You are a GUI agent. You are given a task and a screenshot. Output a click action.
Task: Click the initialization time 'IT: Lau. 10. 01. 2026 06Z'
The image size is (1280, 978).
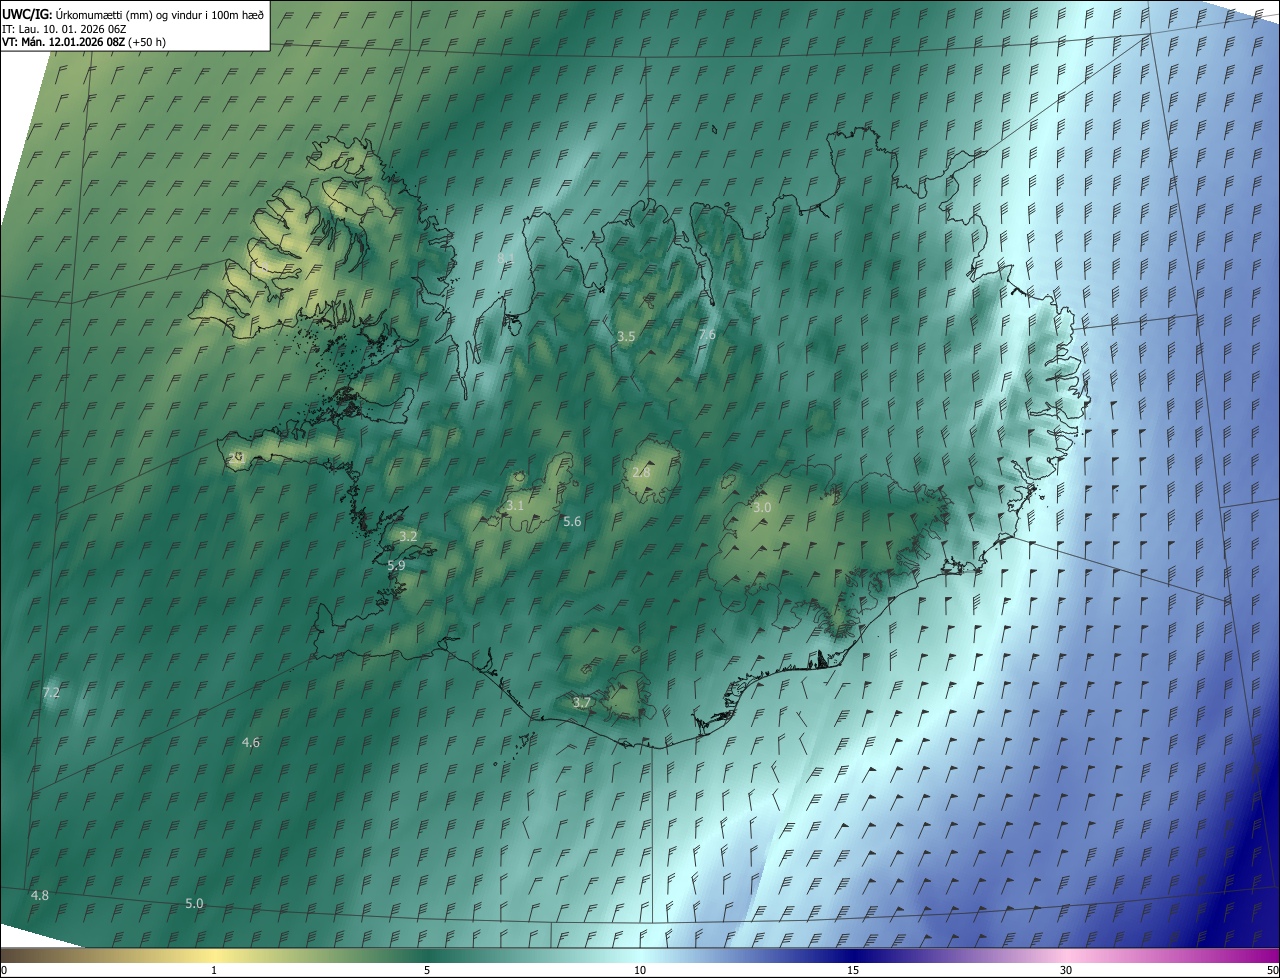click(x=64, y=29)
